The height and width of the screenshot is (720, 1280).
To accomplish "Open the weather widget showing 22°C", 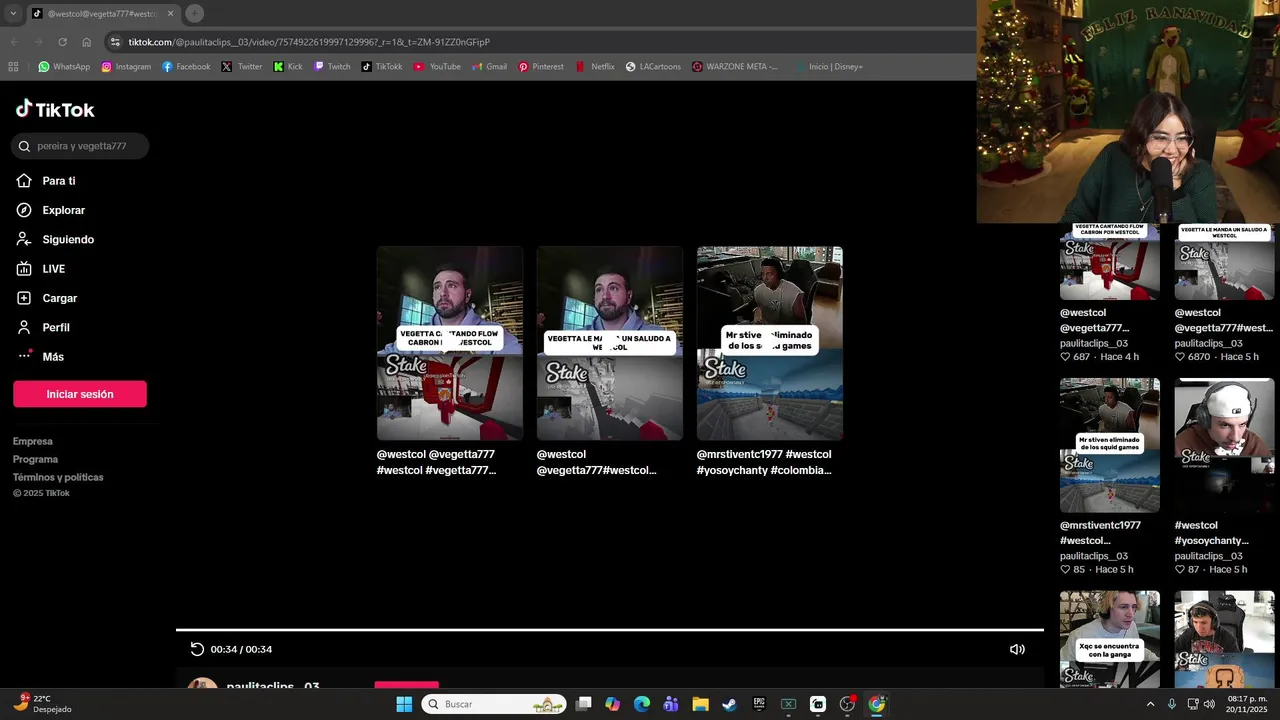I will point(42,704).
